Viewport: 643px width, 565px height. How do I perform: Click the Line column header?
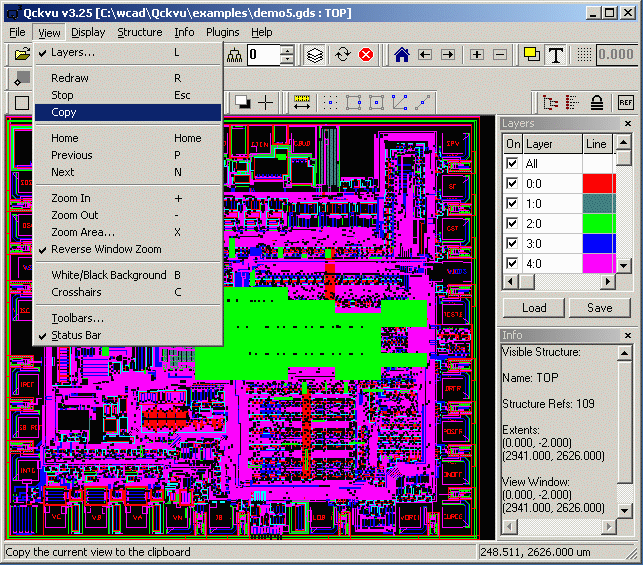pos(597,144)
